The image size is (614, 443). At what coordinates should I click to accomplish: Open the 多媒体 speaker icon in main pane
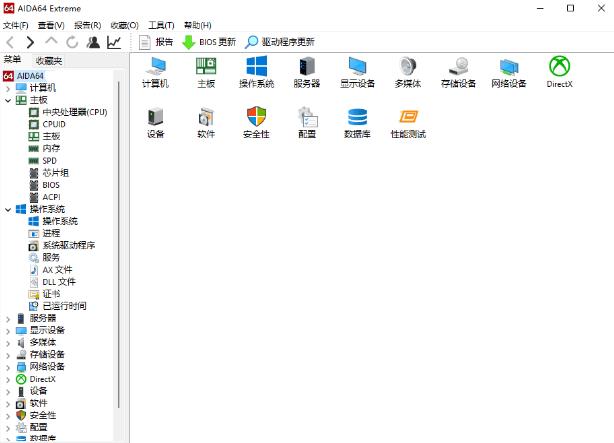pyautogui.click(x=408, y=72)
